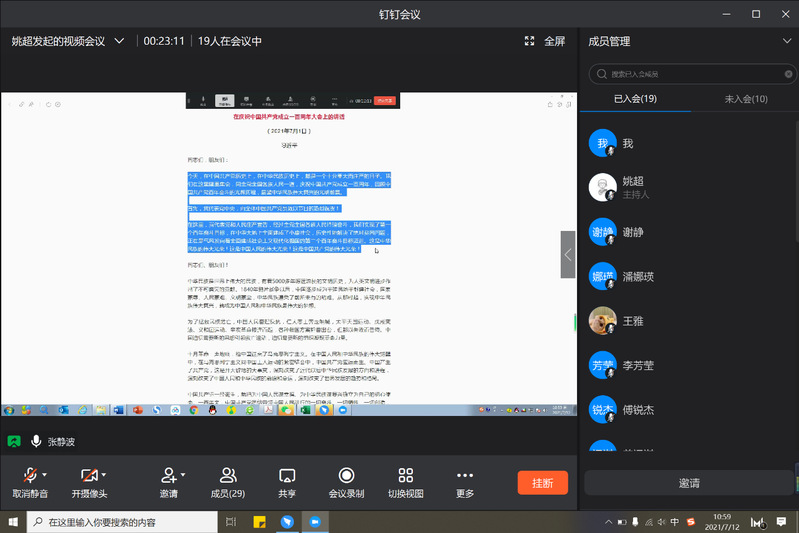Viewport: 799px width, 533px height.
Task: Select the 已入会(19) tab
Action: point(635,99)
